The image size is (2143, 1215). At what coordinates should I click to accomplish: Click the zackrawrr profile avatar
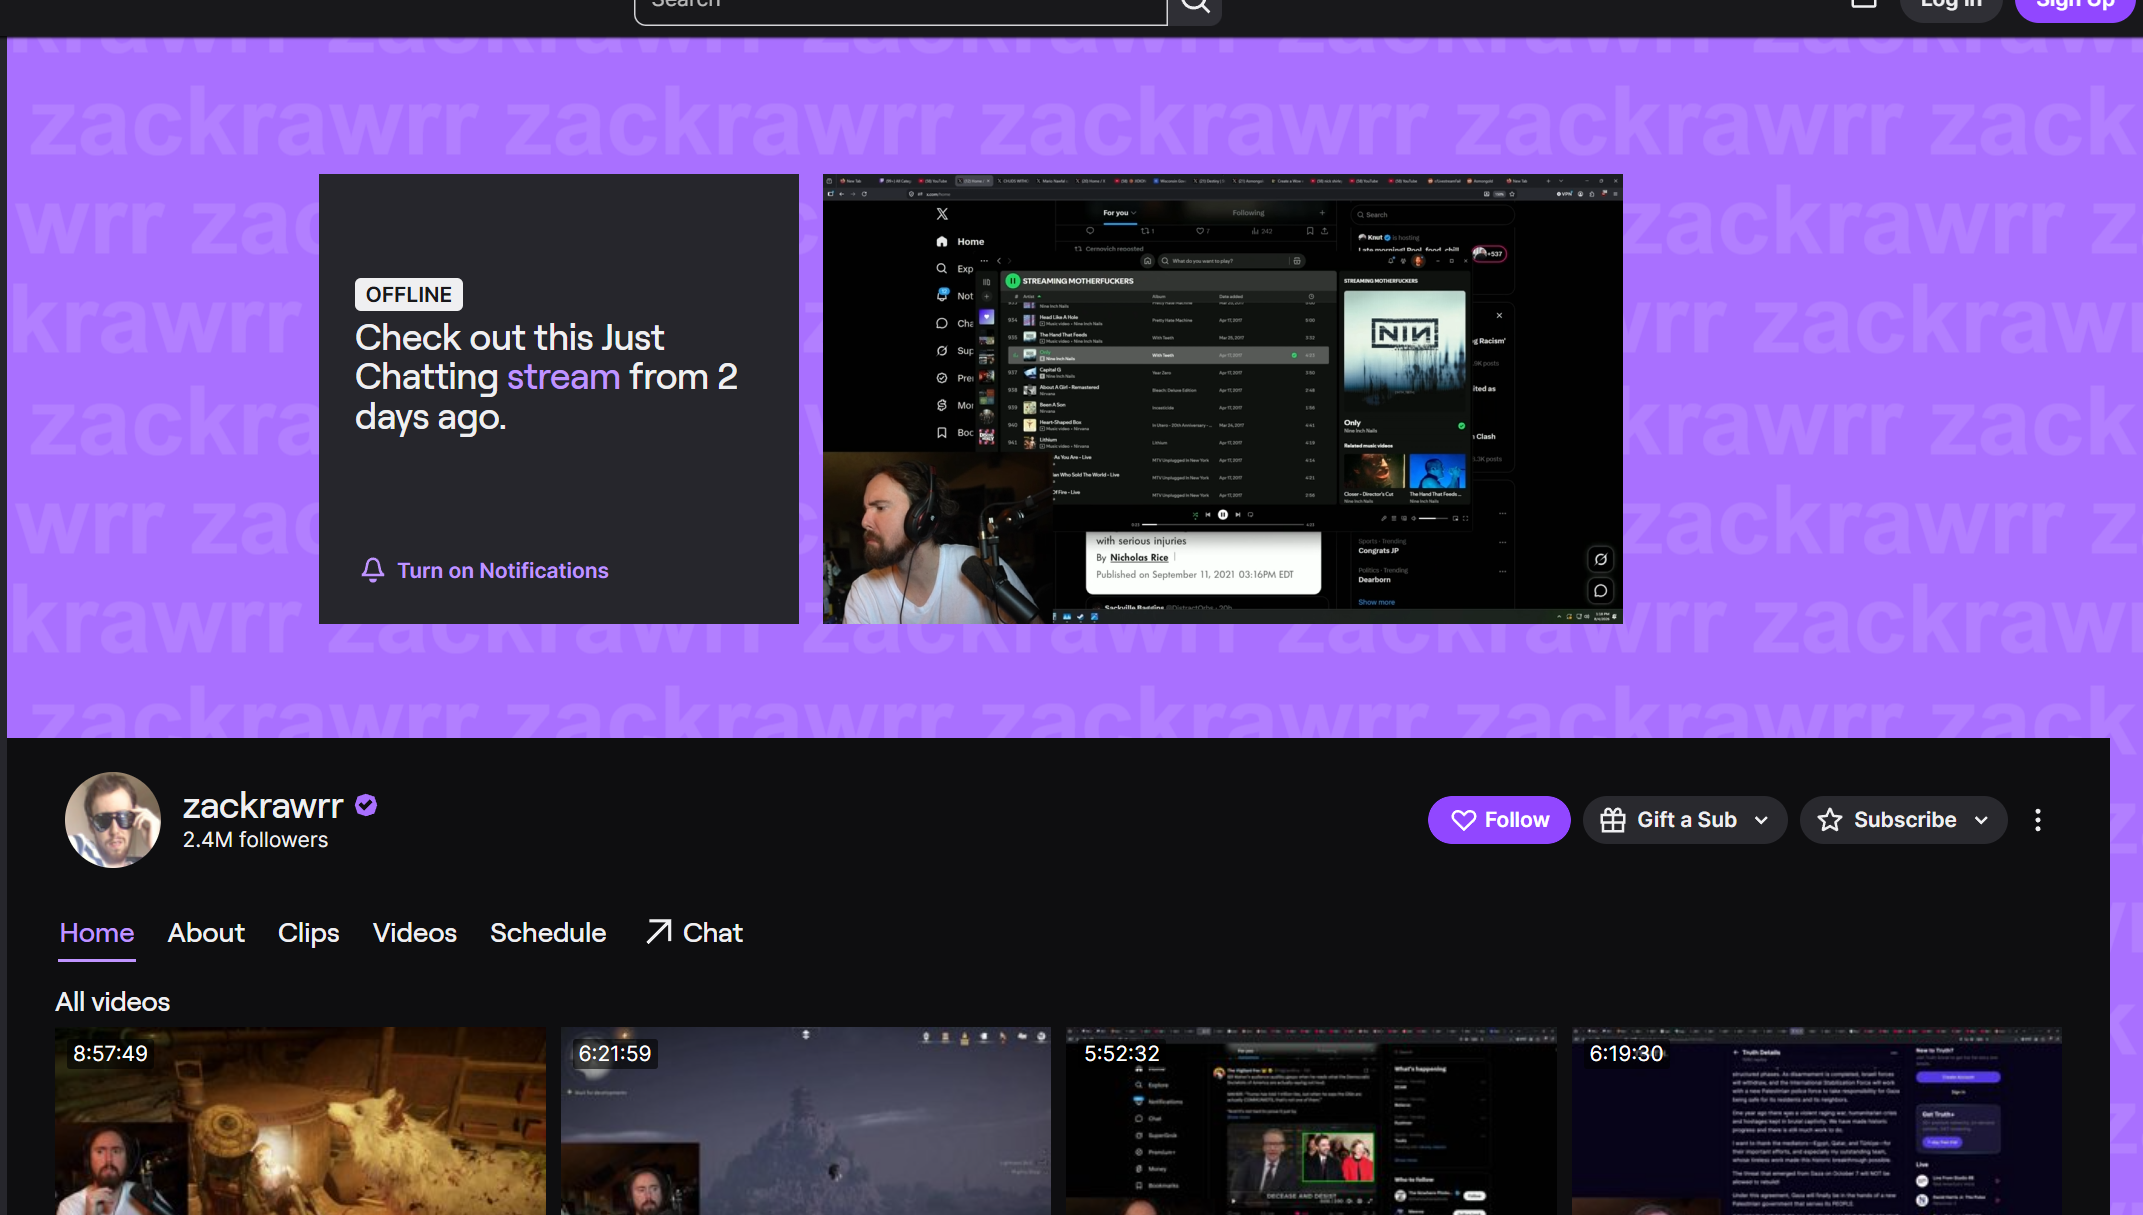coord(113,820)
